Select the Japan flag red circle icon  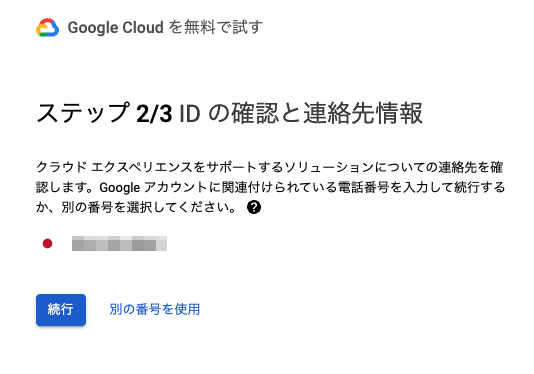(47, 244)
